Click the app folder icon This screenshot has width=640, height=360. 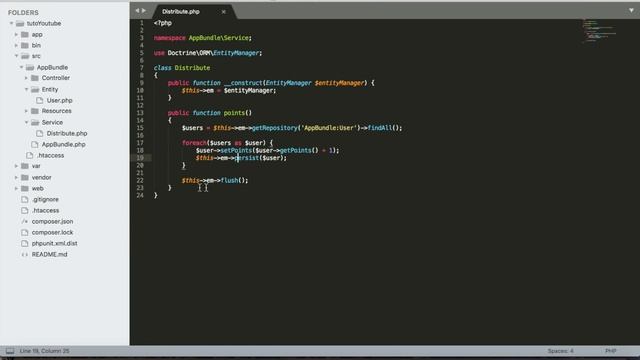25,35
